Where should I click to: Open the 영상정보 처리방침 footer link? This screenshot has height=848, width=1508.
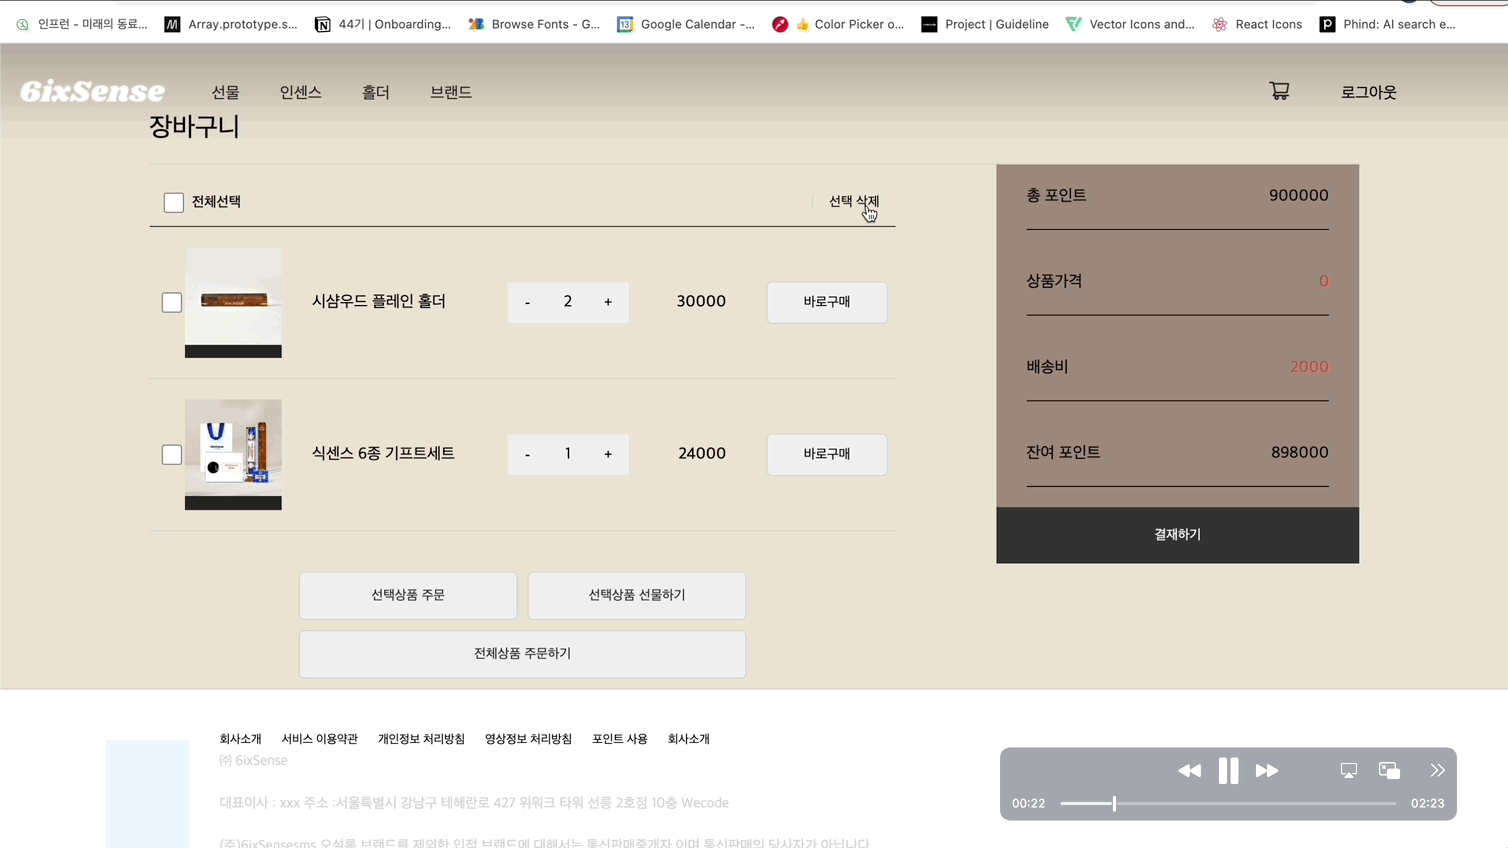[528, 739]
